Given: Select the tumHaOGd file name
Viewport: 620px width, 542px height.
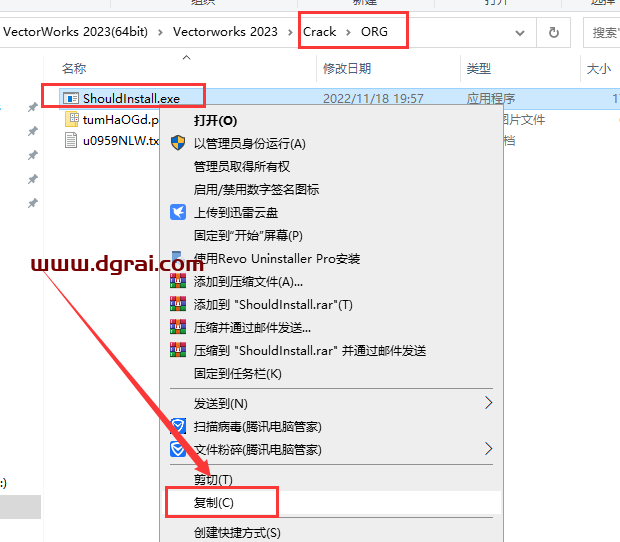Looking at the screenshot, I should [x=121, y=119].
